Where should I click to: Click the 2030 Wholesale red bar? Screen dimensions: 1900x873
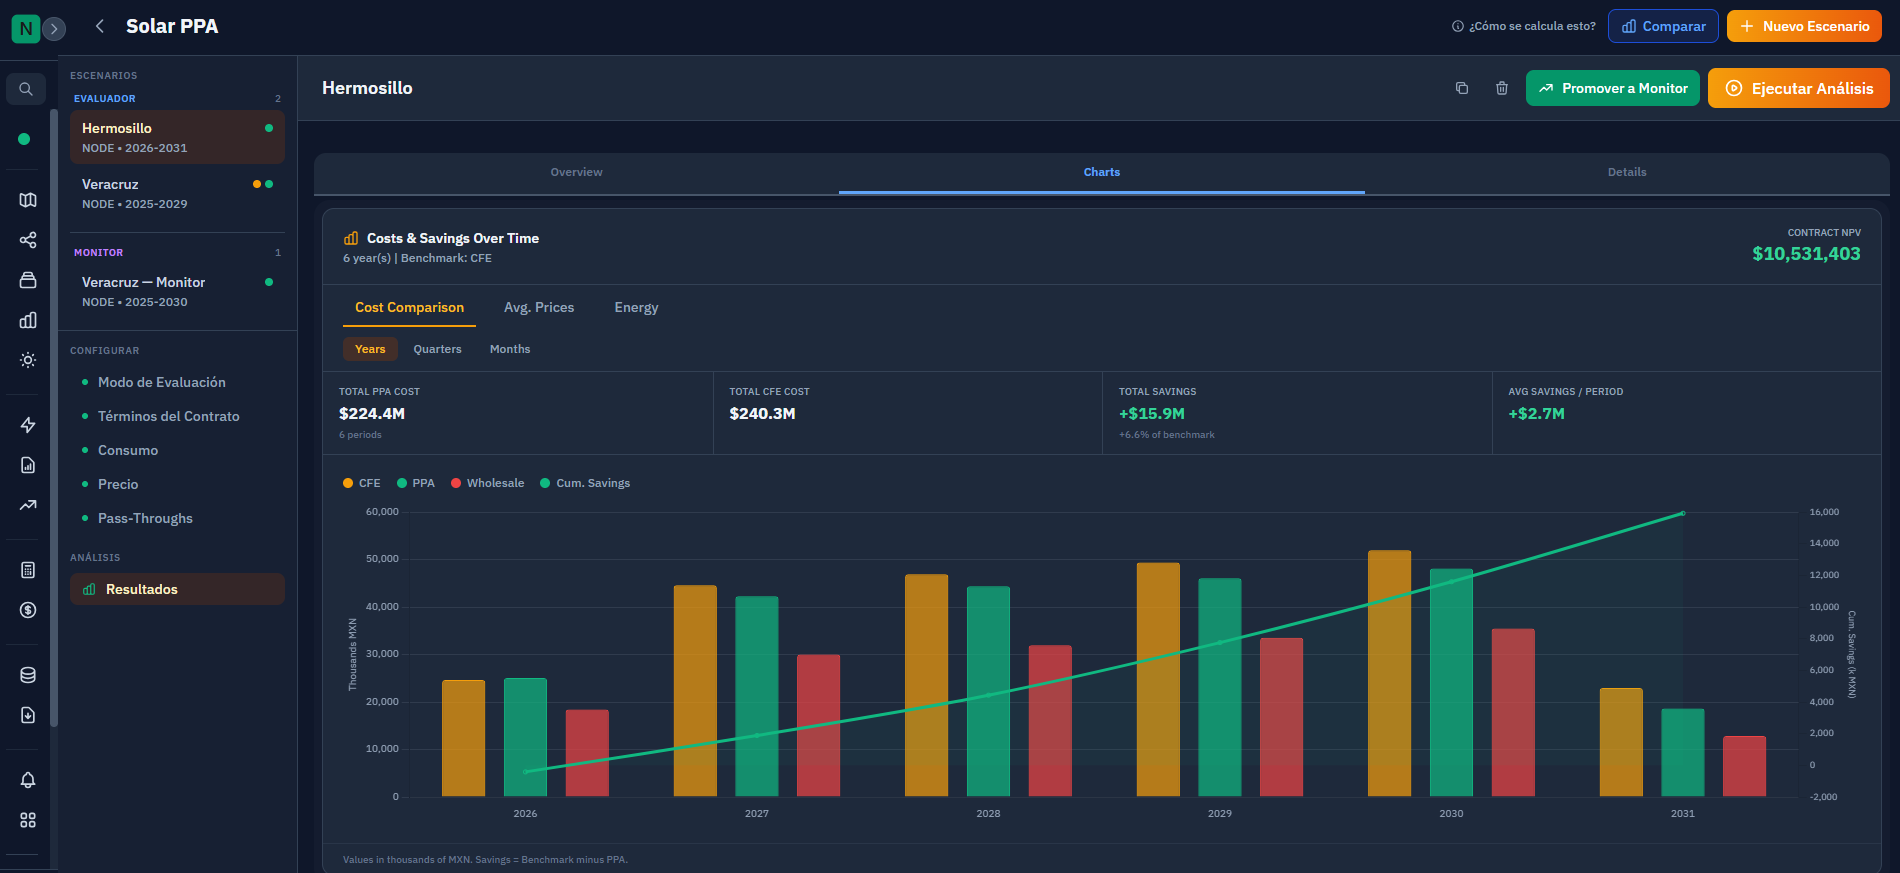pyautogui.click(x=1513, y=713)
